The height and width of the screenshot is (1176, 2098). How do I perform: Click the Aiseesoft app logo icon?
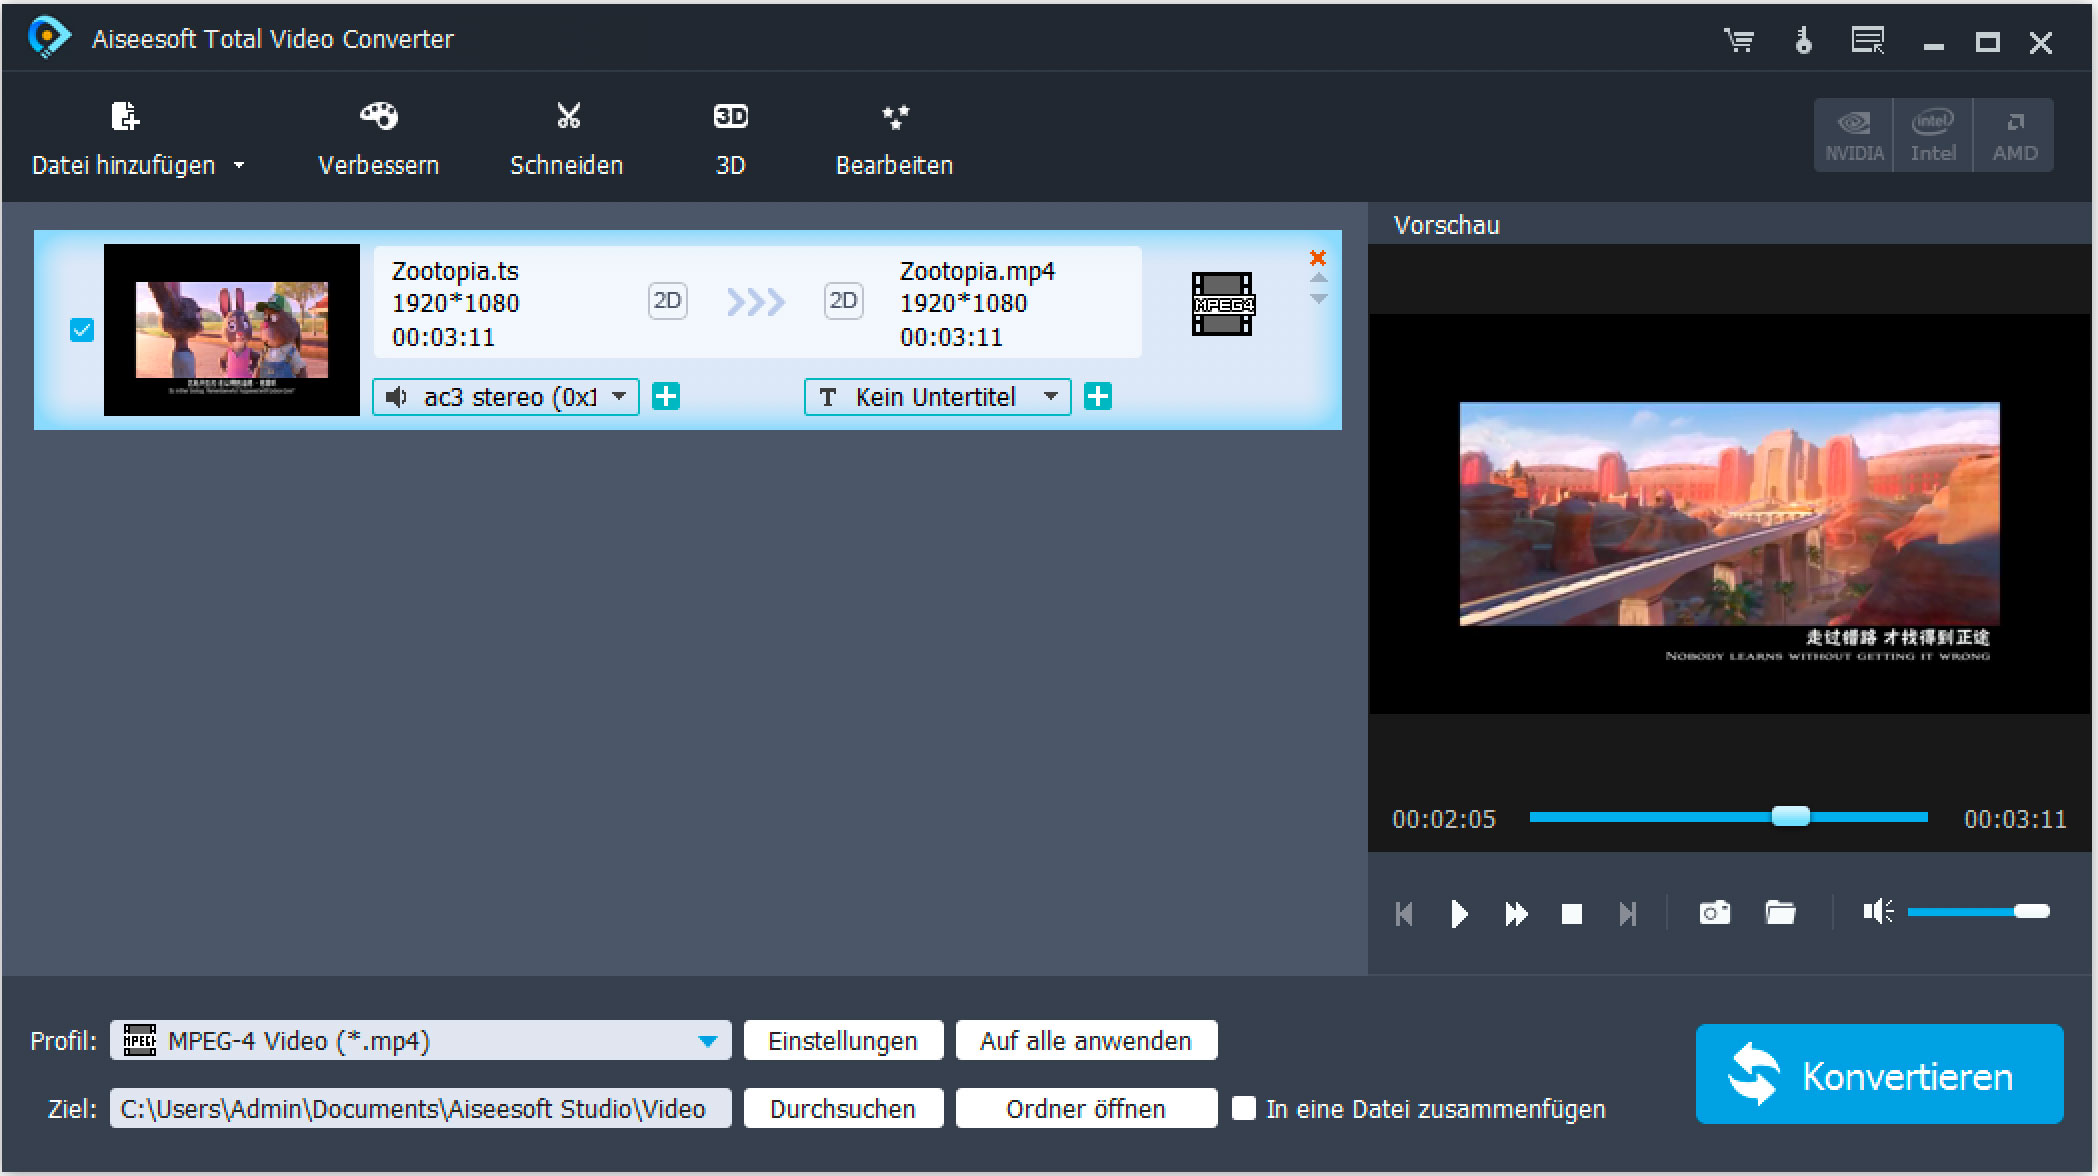click(48, 38)
